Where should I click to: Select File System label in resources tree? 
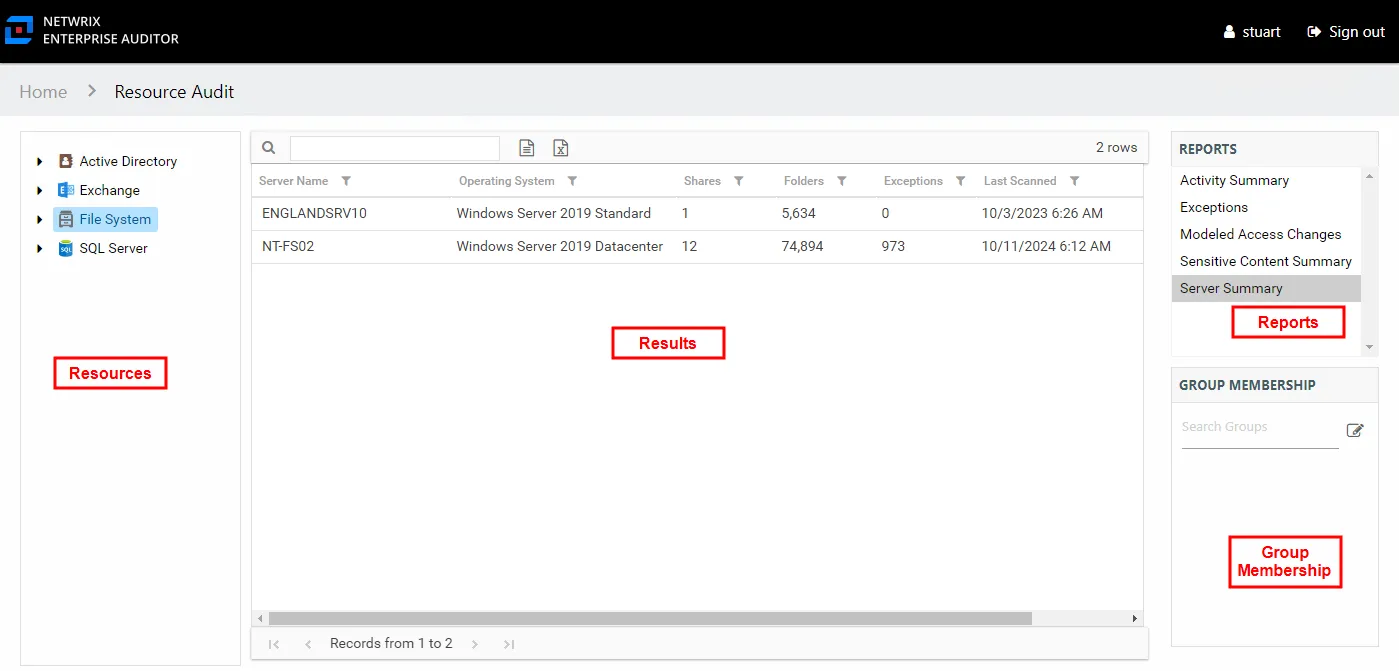[x=115, y=219]
